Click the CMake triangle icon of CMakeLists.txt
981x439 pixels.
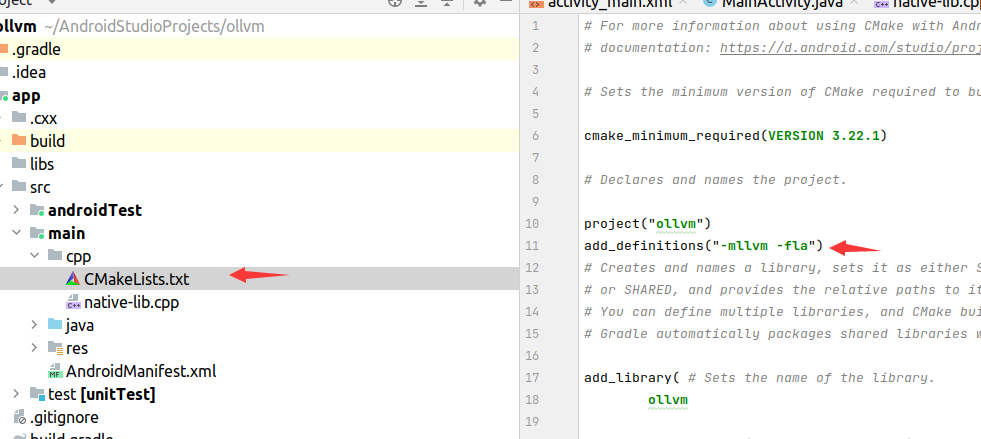click(x=73, y=279)
